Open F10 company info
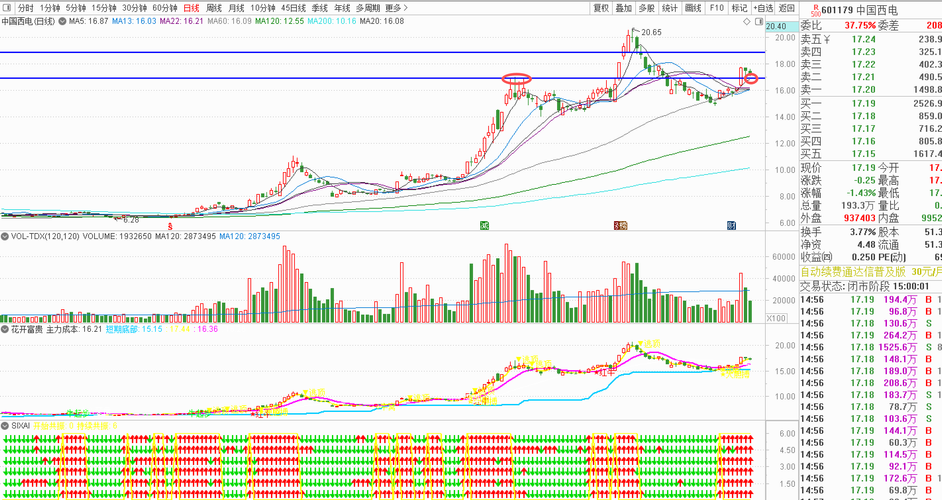942x500 pixels. click(716, 8)
